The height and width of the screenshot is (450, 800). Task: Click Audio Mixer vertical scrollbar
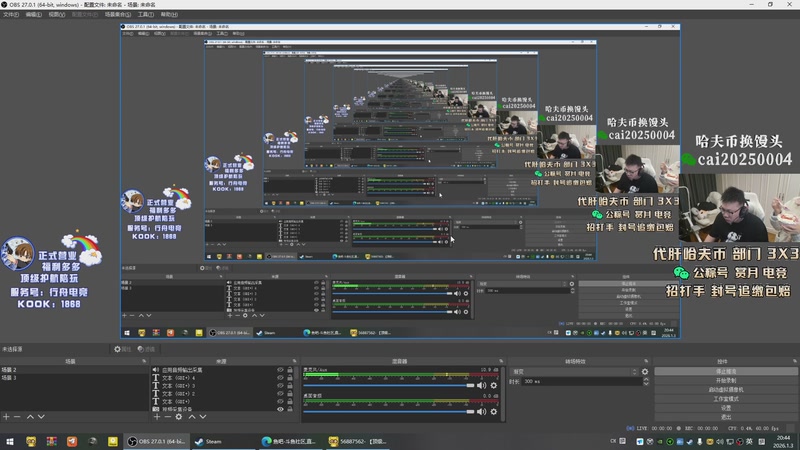point(503,393)
